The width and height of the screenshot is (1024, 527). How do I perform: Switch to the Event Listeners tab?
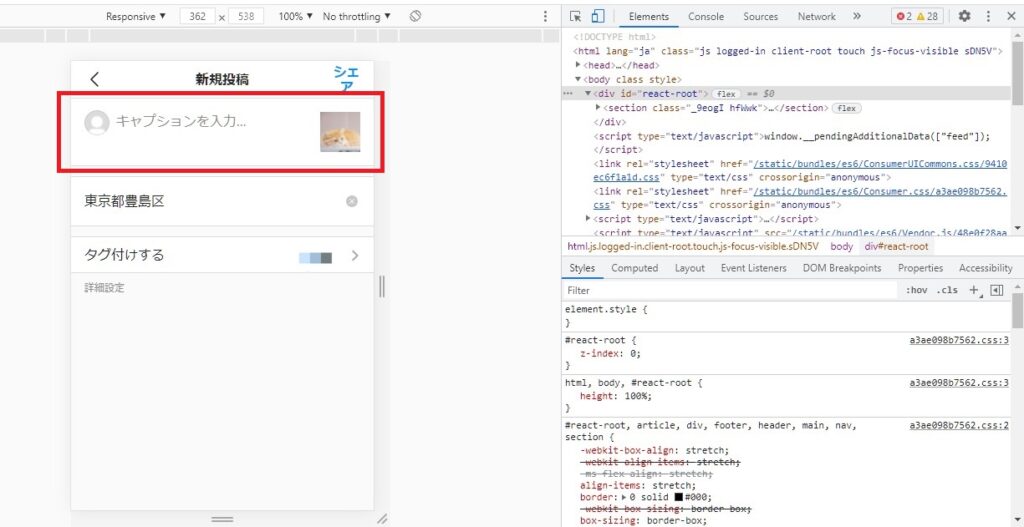[754, 268]
